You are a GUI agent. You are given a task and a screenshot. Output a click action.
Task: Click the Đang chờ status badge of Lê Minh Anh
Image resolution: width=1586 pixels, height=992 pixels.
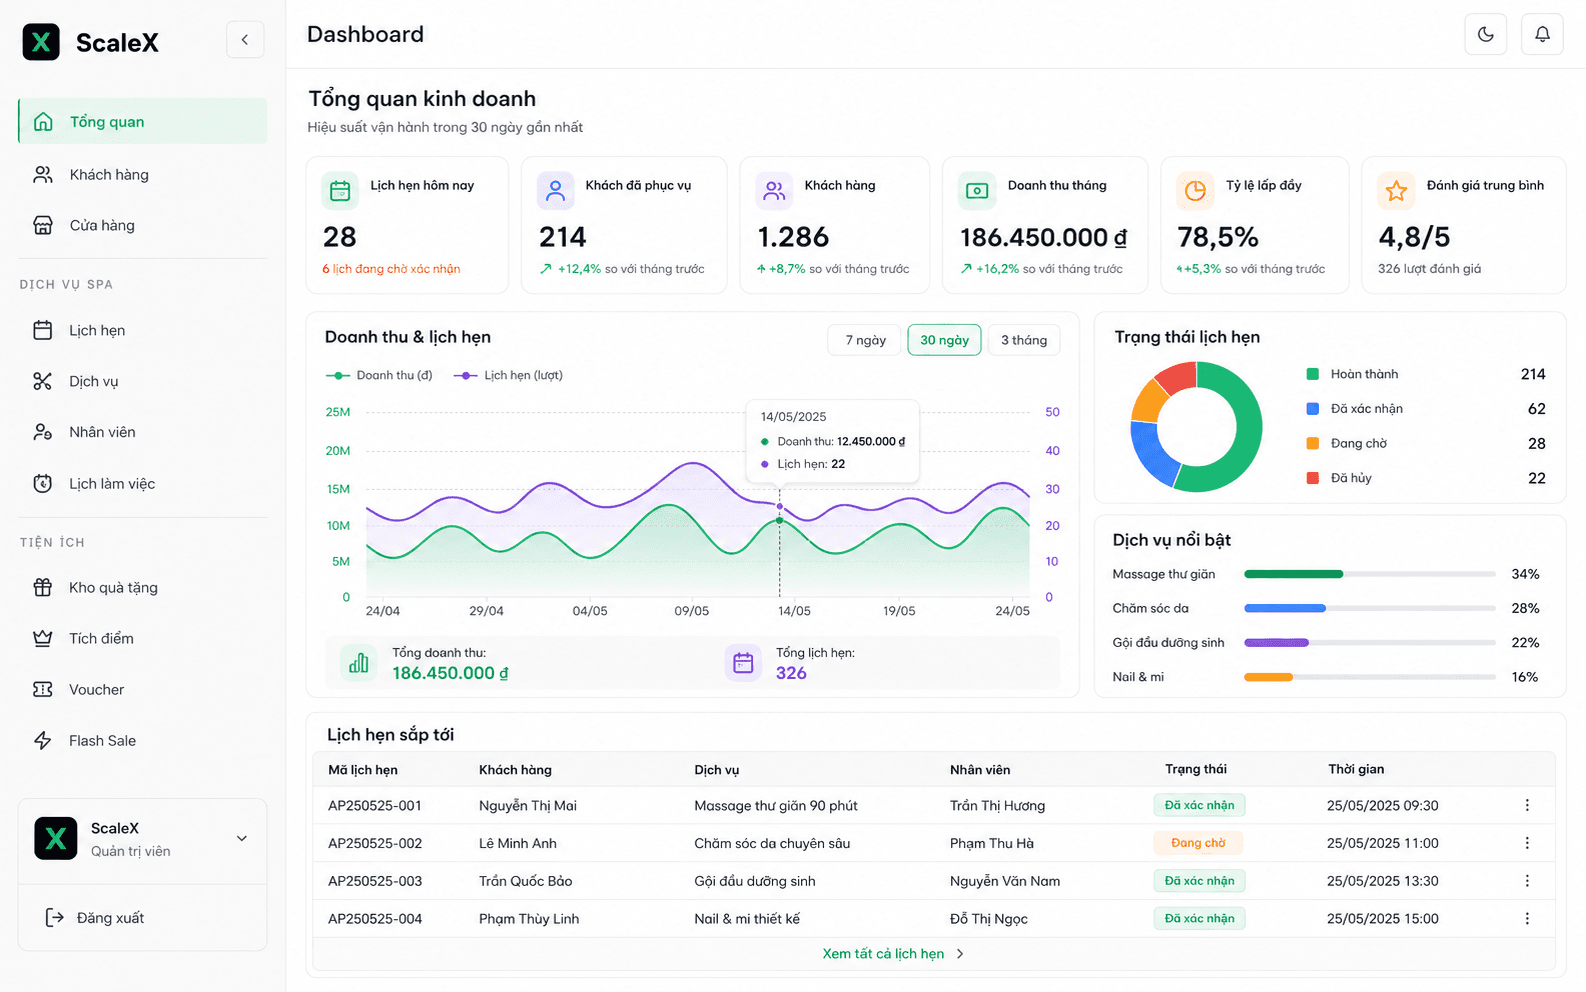[x=1198, y=843]
